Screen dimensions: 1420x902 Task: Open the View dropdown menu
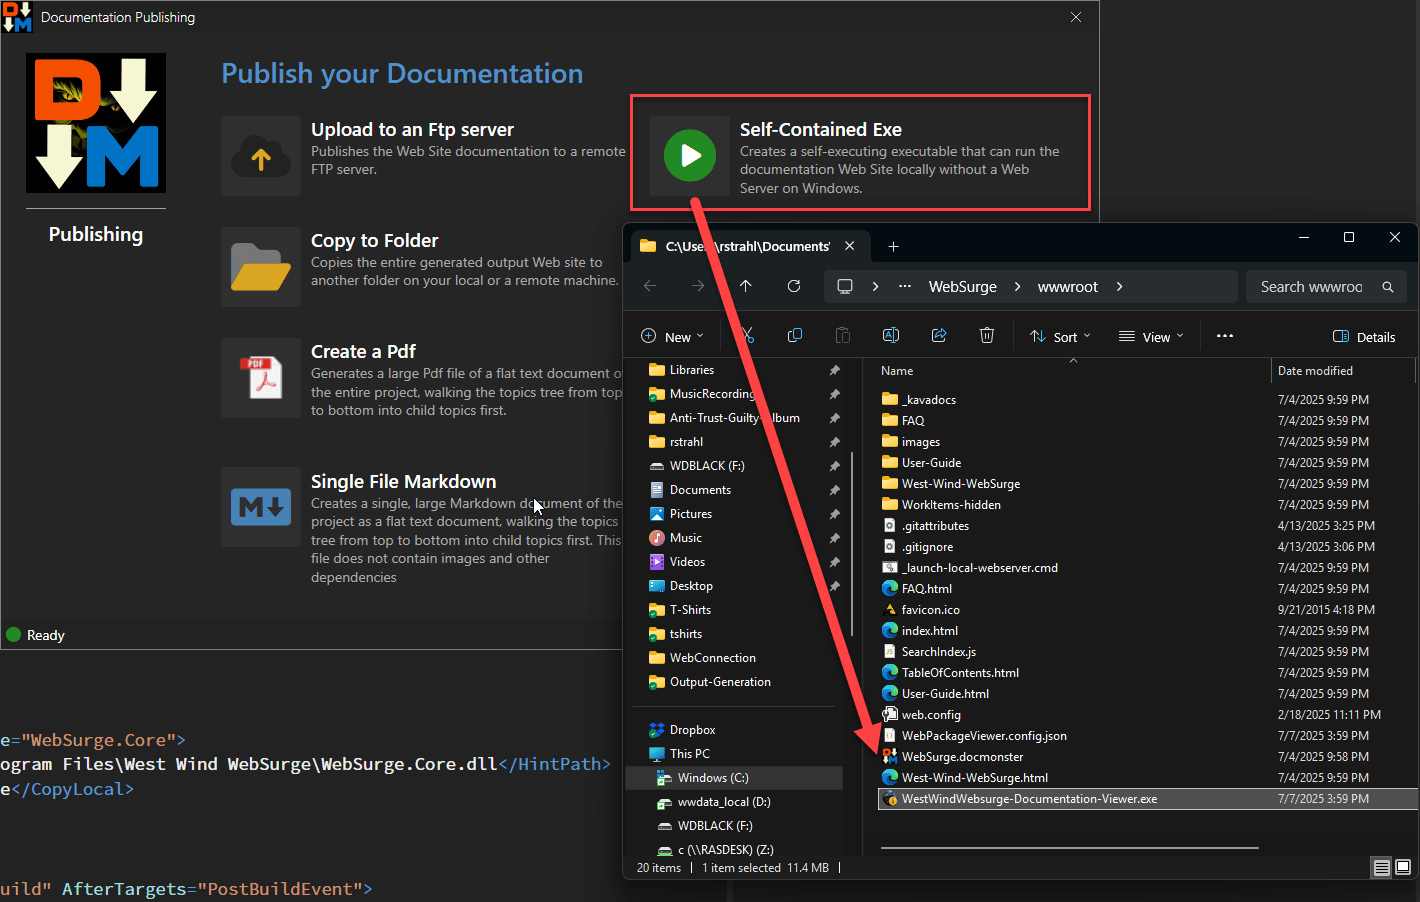pyautogui.click(x=1151, y=337)
